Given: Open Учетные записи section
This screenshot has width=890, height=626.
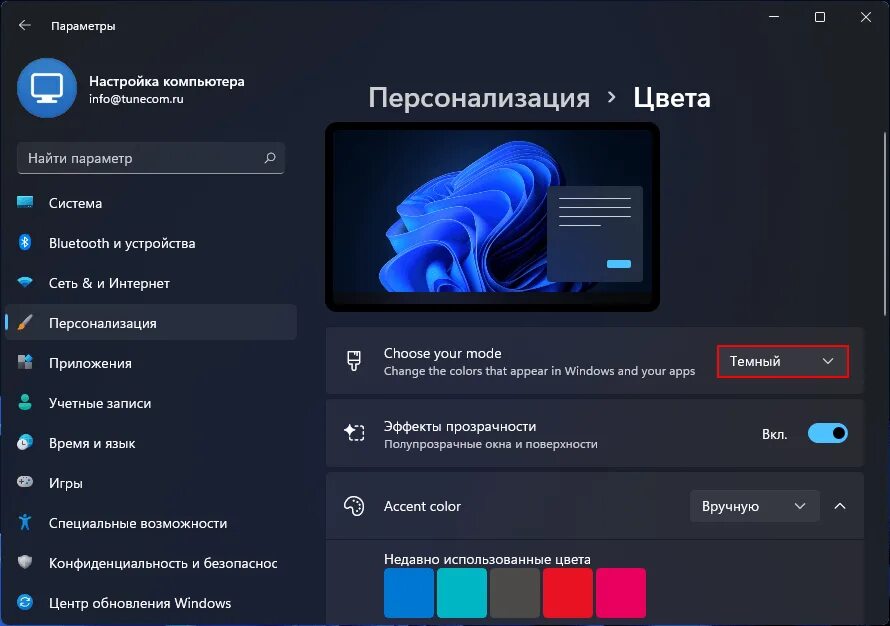Looking at the screenshot, I should pyautogui.click(x=151, y=402).
